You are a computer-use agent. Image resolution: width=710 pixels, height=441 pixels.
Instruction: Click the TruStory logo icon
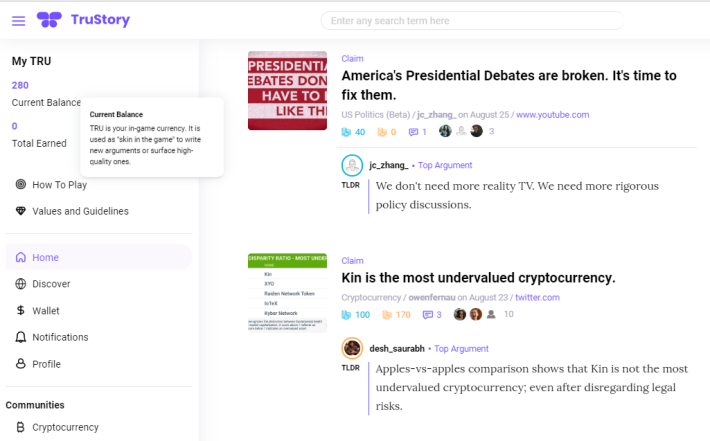point(49,20)
